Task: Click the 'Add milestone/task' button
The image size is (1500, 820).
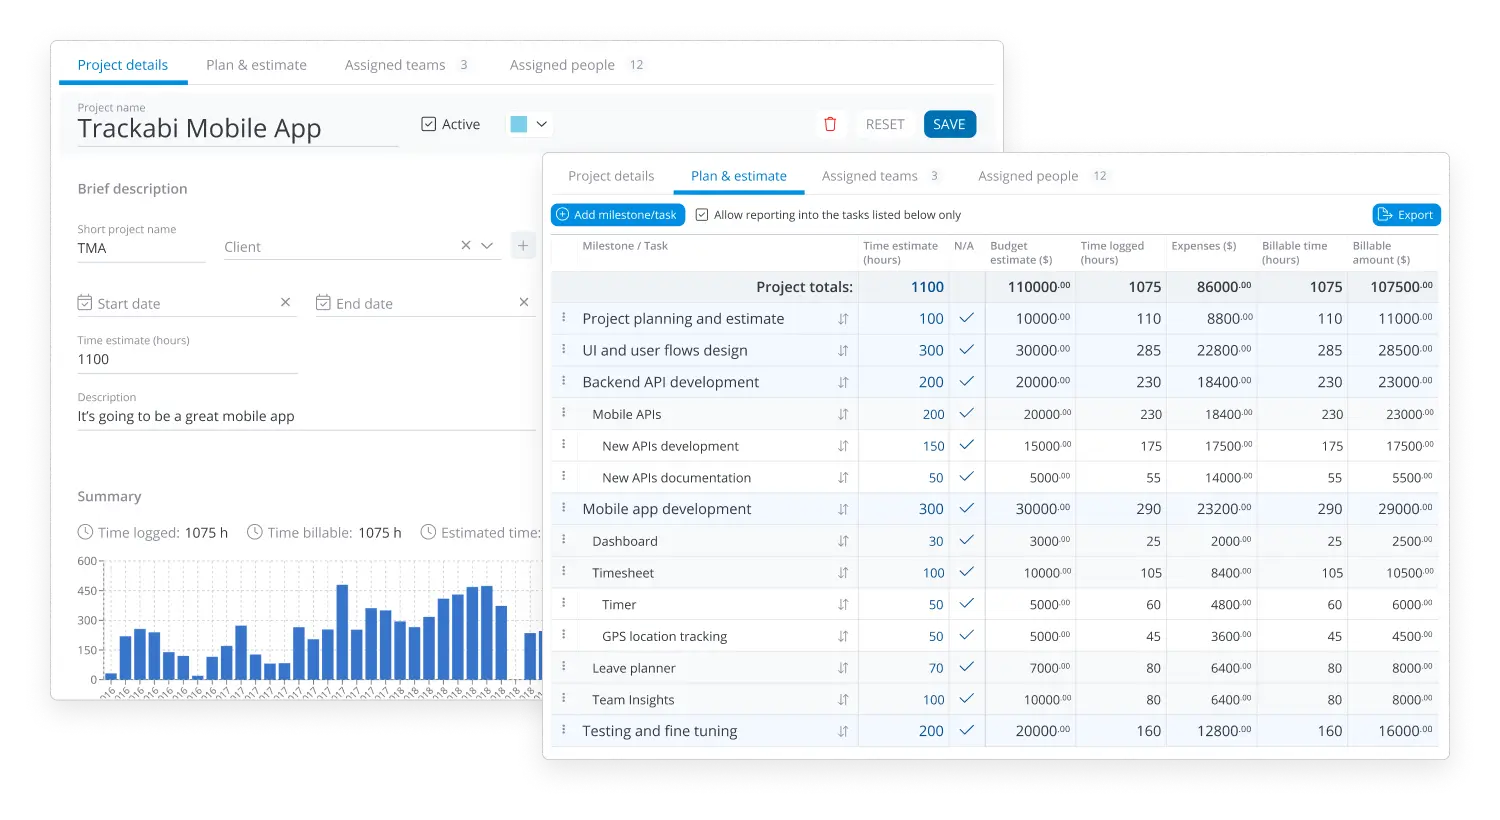Action: tap(617, 214)
